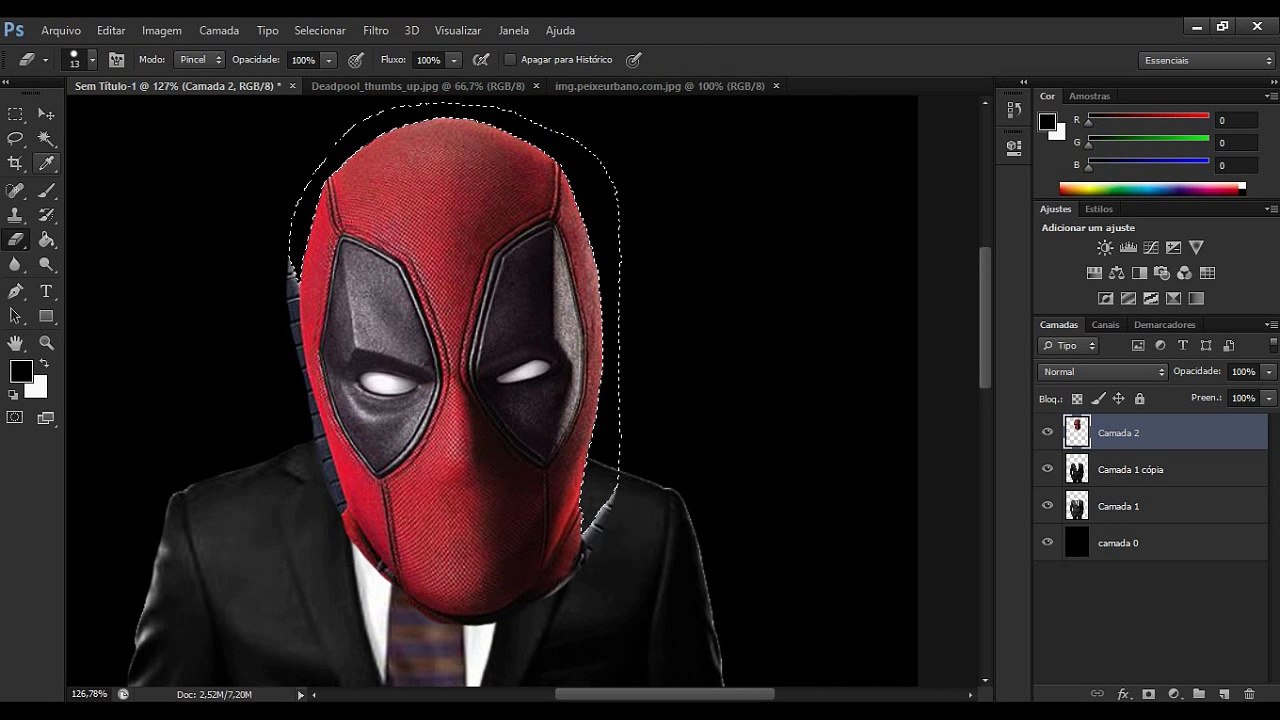This screenshot has width=1280, height=720.
Task: Select the Horizontal Type tool
Action: (x=46, y=291)
